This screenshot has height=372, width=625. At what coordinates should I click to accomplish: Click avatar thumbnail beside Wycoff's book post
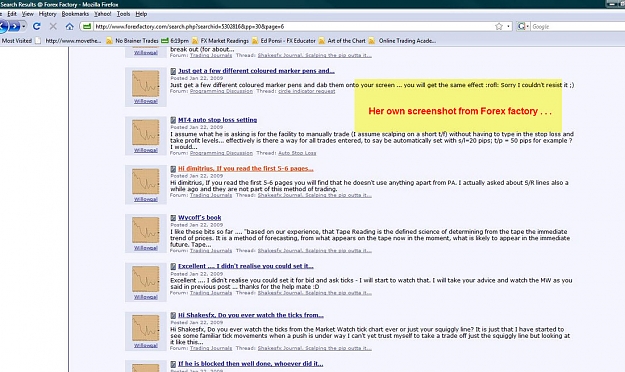point(145,230)
